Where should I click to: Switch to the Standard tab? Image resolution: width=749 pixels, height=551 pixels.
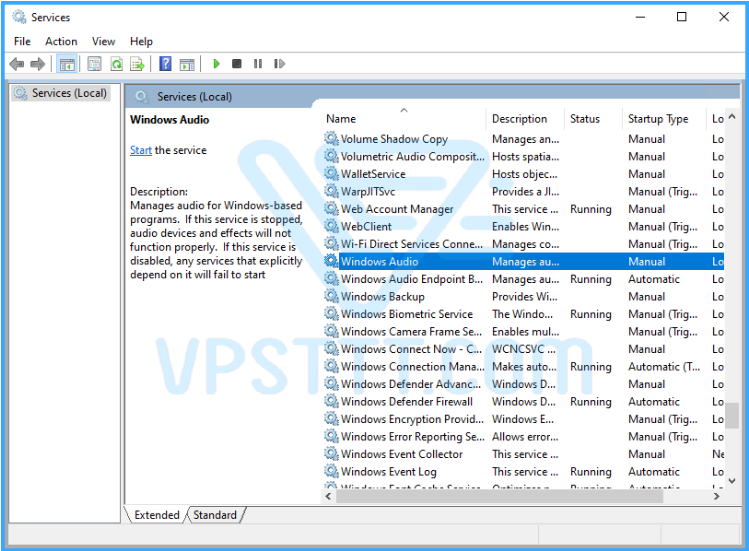click(215, 515)
